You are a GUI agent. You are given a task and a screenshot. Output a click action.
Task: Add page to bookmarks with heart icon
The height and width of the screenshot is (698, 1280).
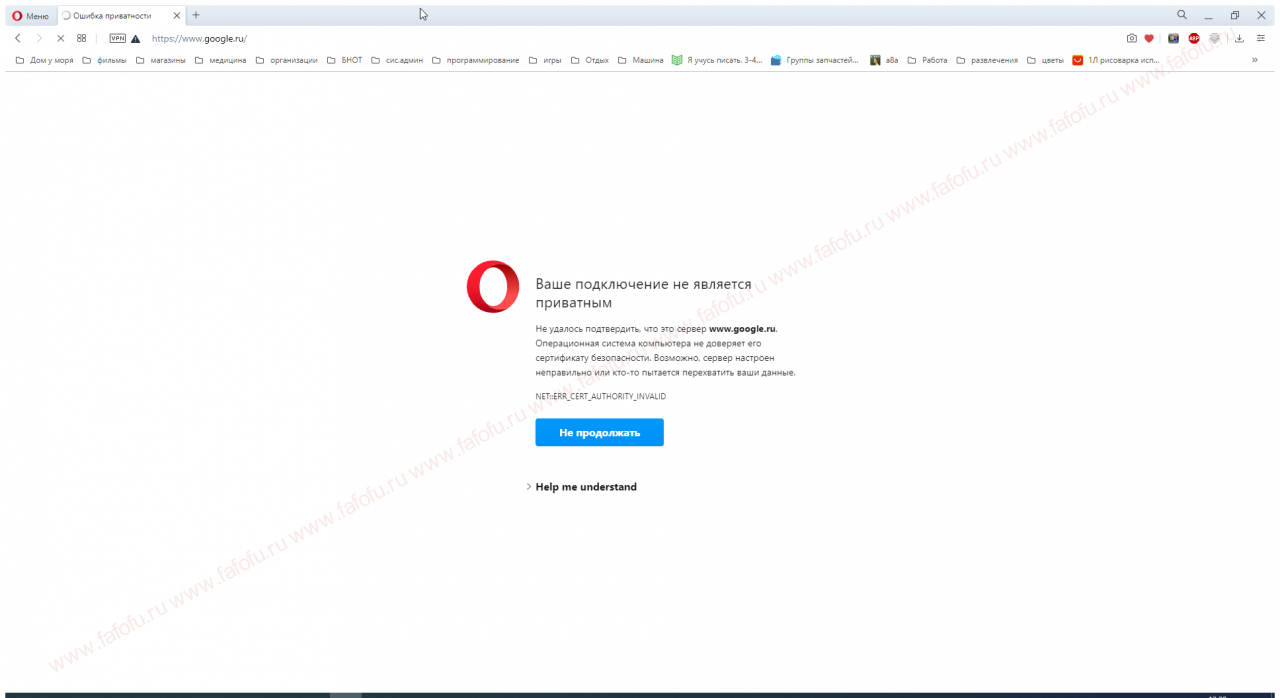[x=1149, y=38]
